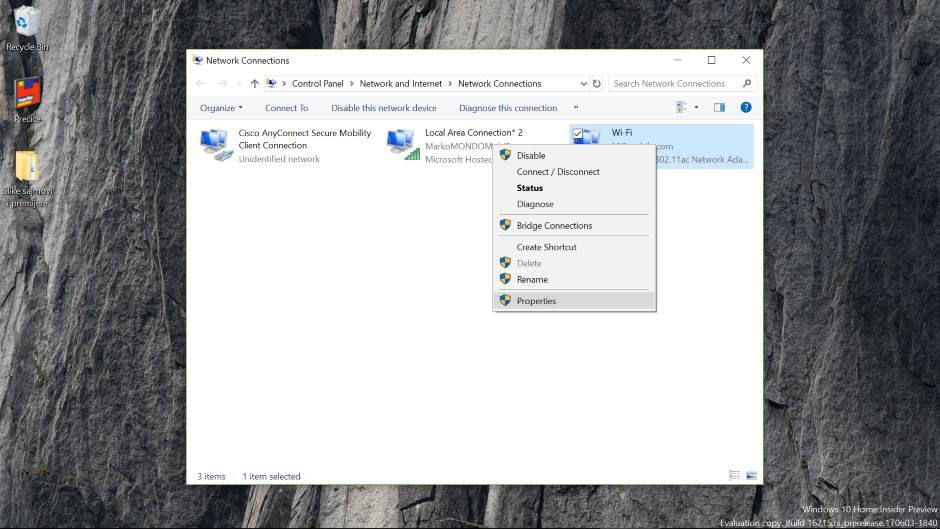Image resolution: width=940 pixels, height=529 pixels.
Task: Click the Up one level arrow
Action: coord(254,84)
